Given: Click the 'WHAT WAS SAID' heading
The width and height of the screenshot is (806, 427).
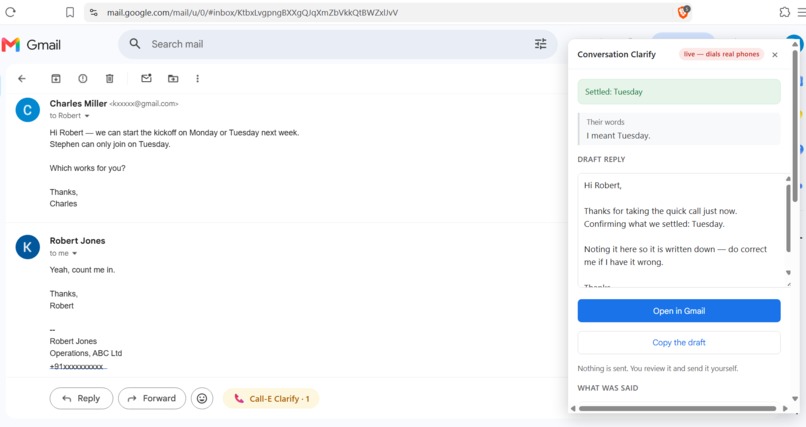Looking at the screenshot, I should coord(608,388).
